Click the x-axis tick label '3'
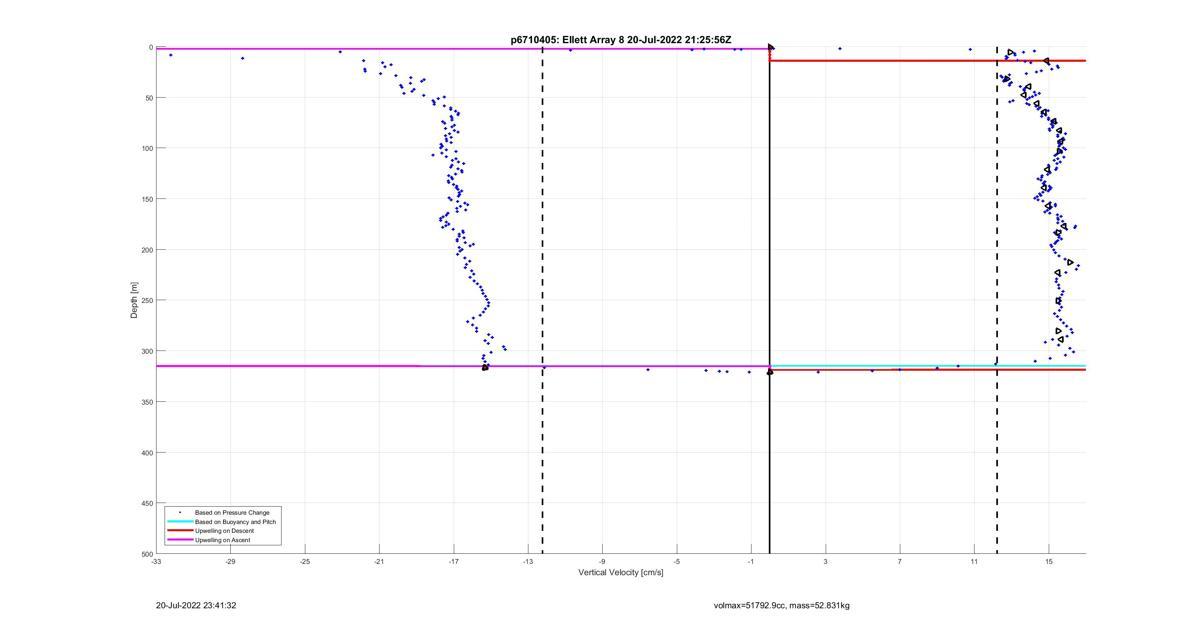This screenshot has width=1200, height=622. 826,561
